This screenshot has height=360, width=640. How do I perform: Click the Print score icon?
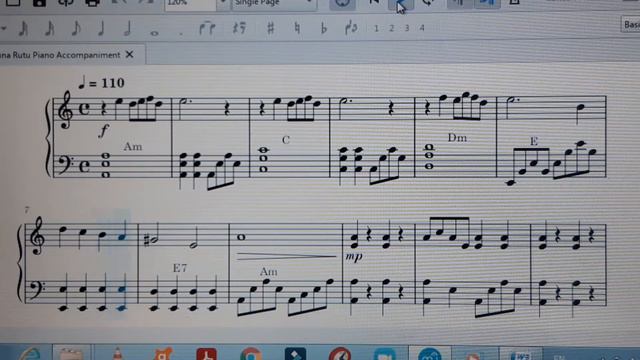(92, 3)
